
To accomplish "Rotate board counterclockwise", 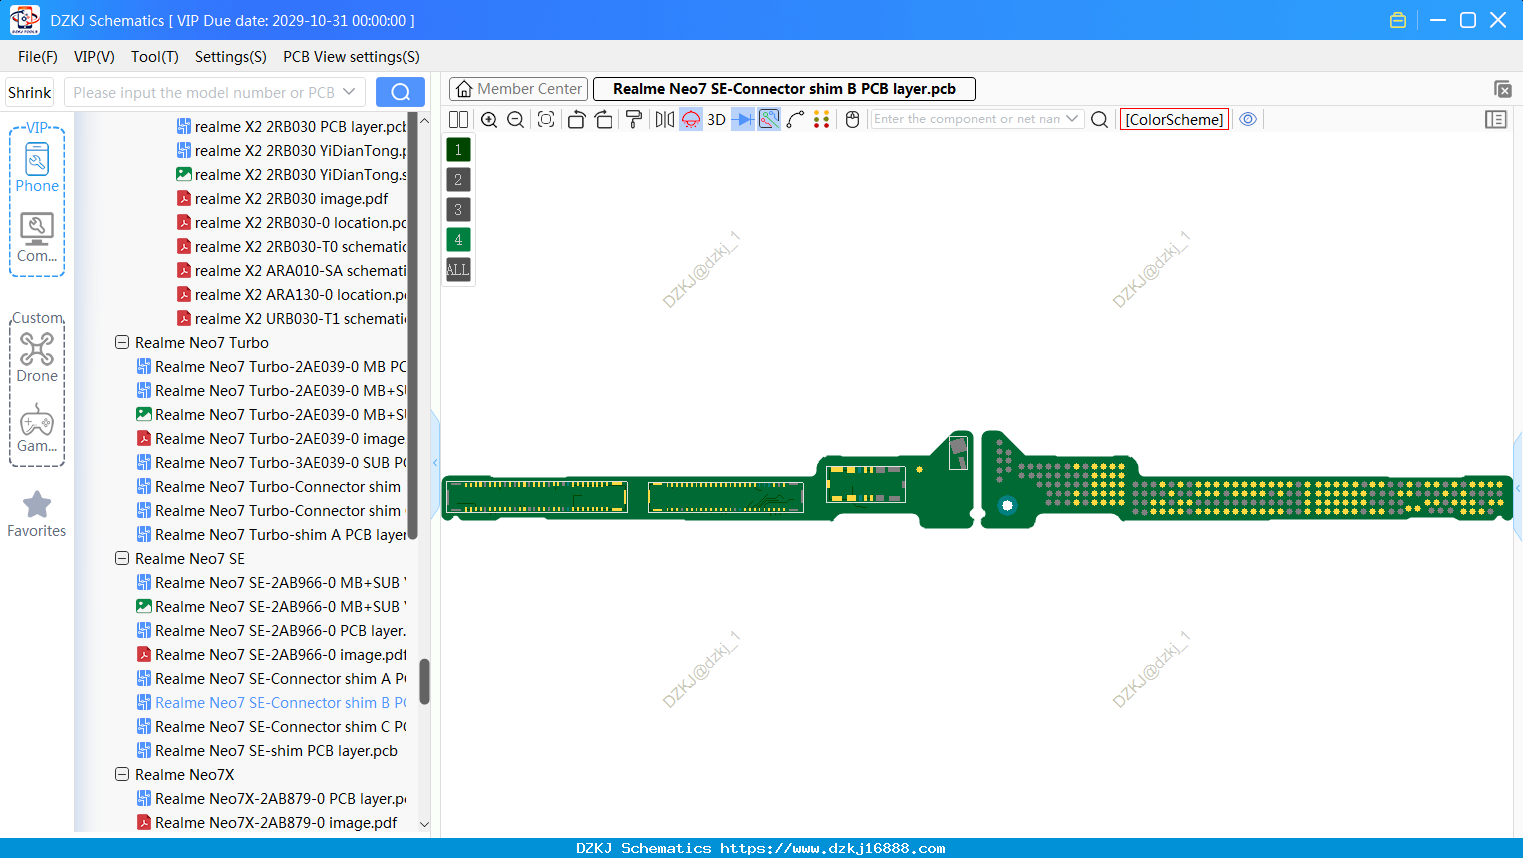I will [x=576, y=119].
